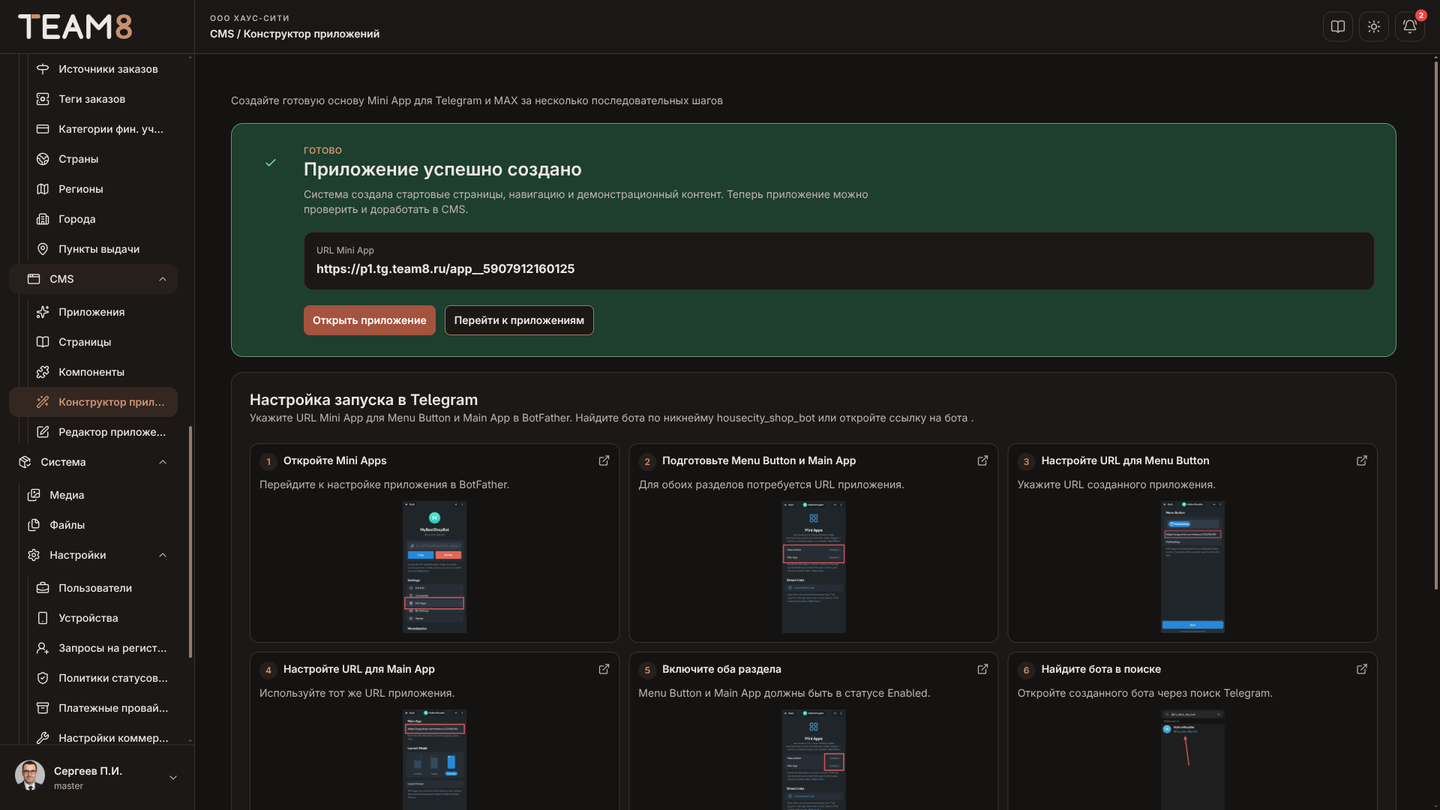
Task: Click the TEAM8 logo
Action: pos(75,27)
